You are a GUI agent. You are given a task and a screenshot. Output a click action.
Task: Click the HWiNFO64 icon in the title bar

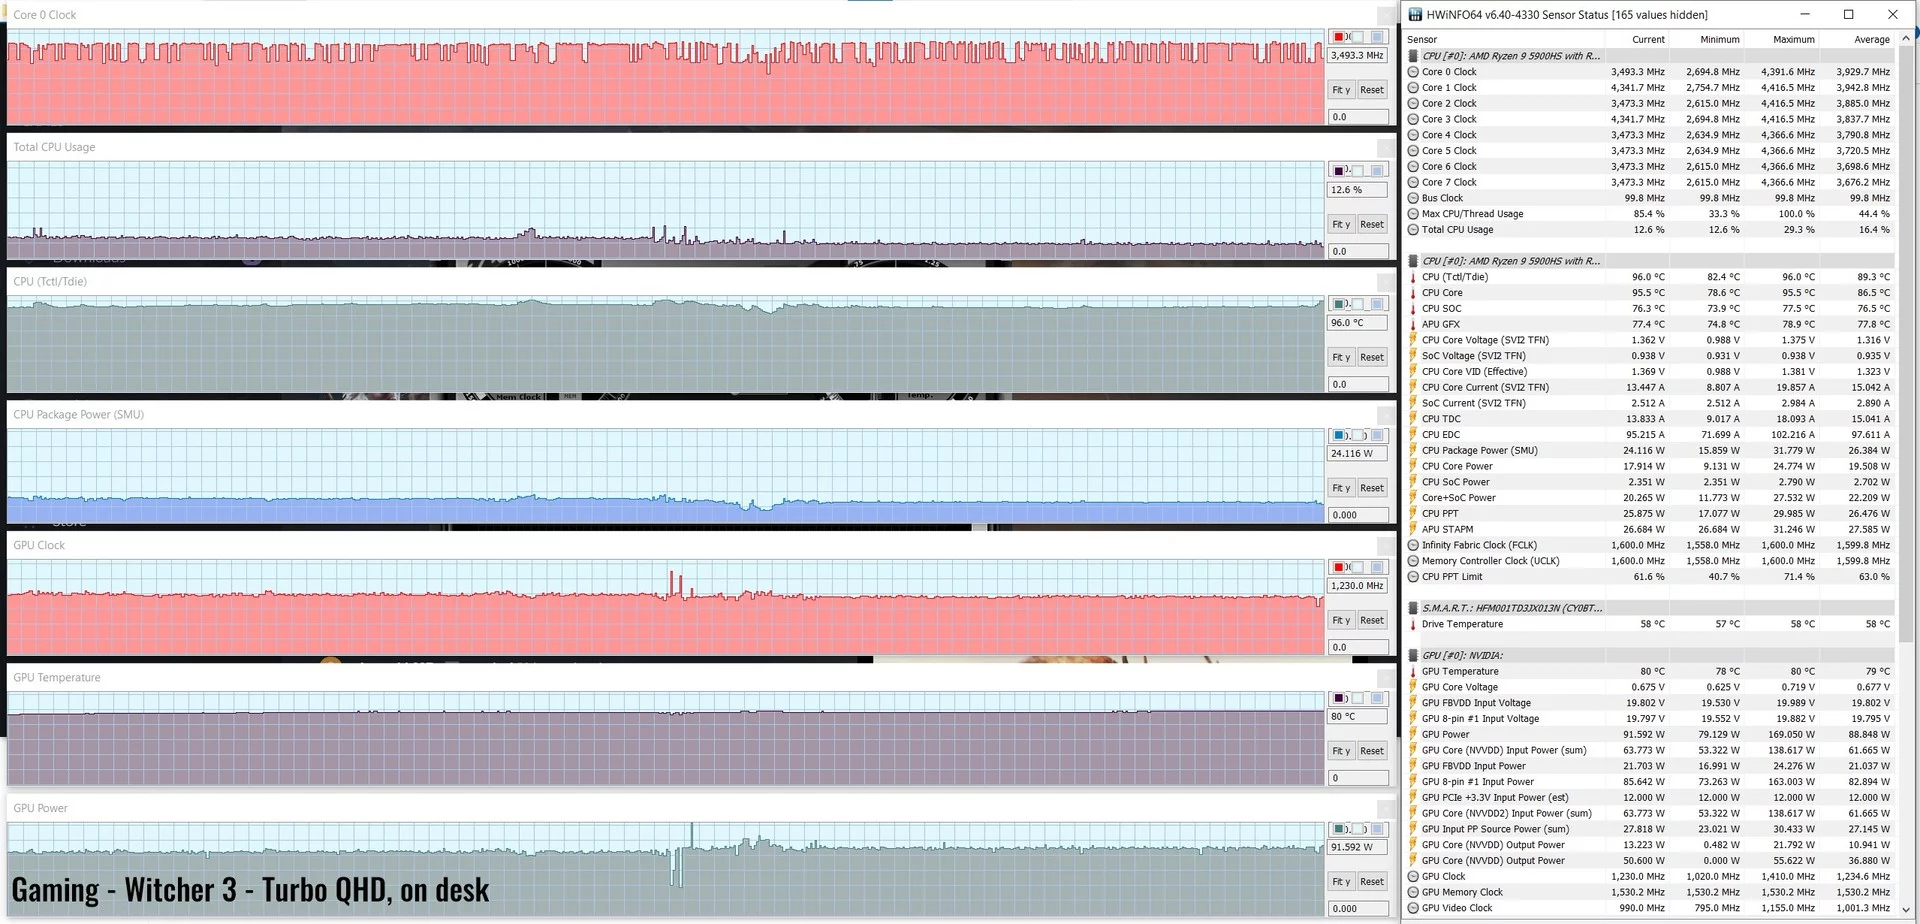pyautogui.click(x=1415, y=15)
